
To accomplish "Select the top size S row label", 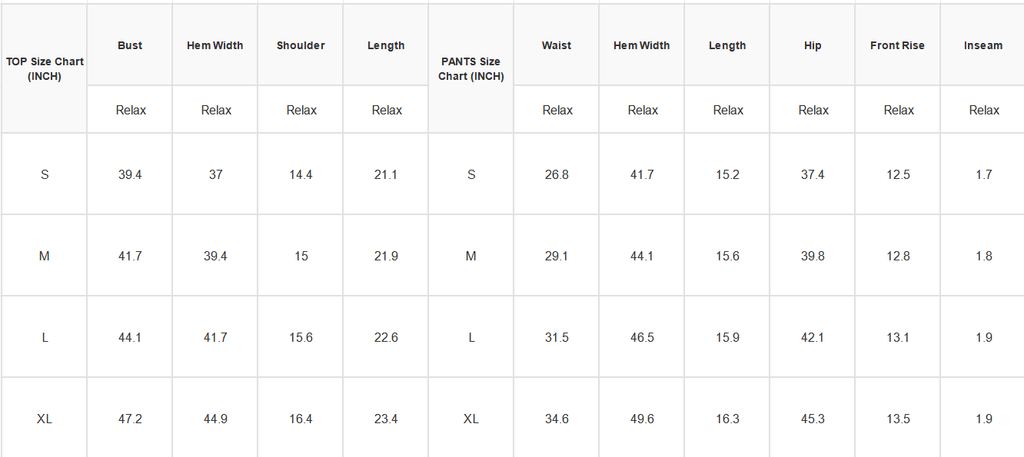I will [x=44, y=174].
